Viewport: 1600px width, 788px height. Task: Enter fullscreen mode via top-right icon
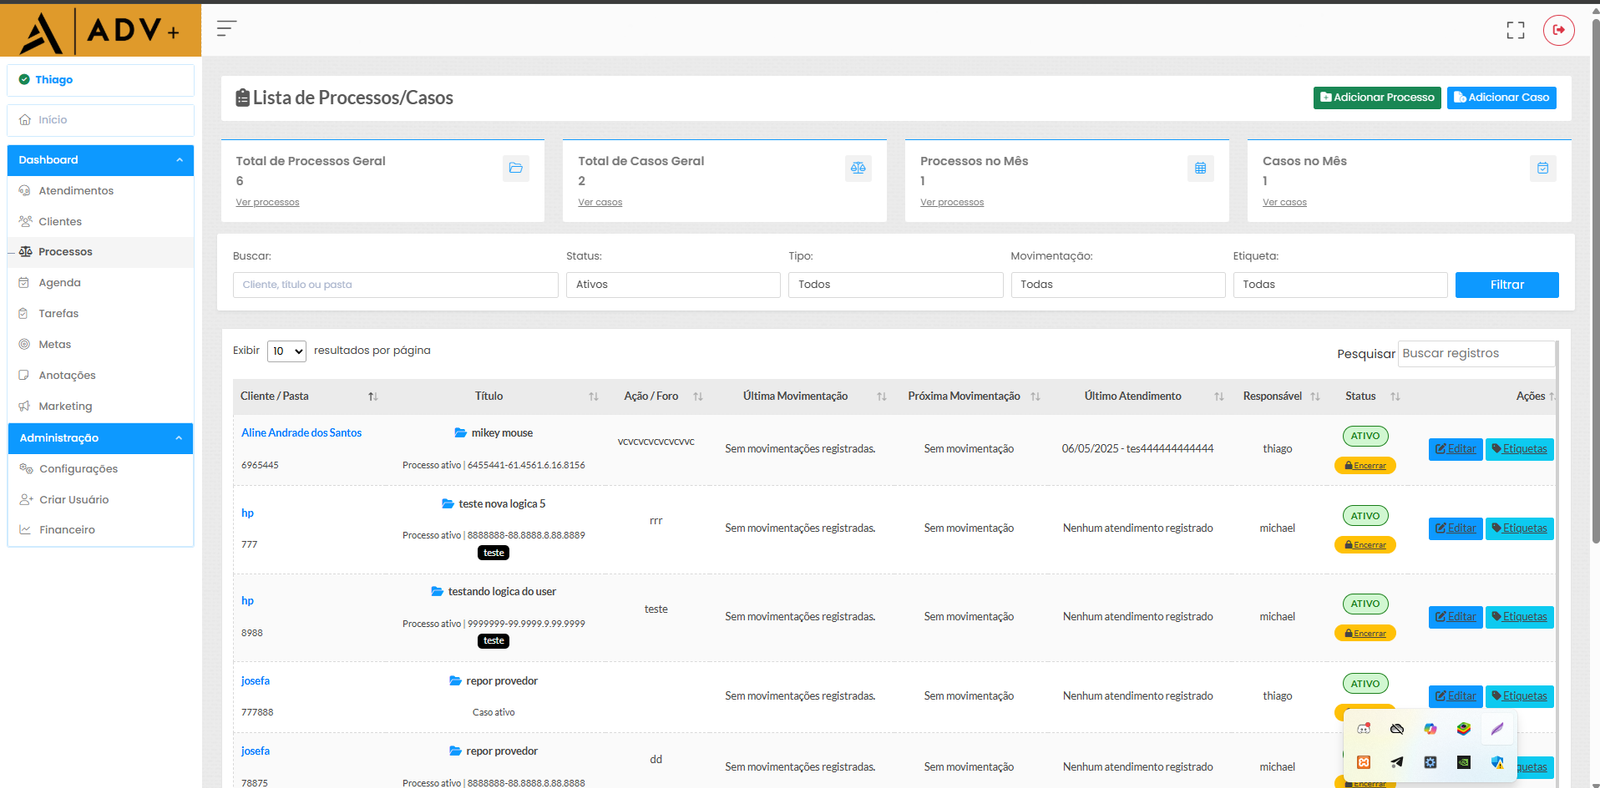coord(1515,31)
